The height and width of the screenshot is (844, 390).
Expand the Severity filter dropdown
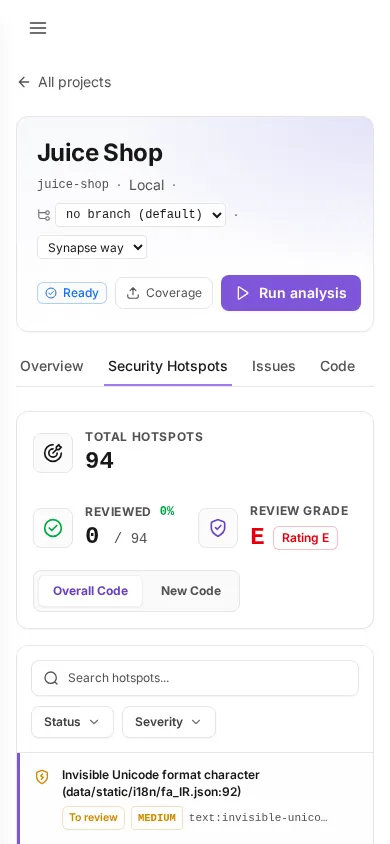coord(169,722)
